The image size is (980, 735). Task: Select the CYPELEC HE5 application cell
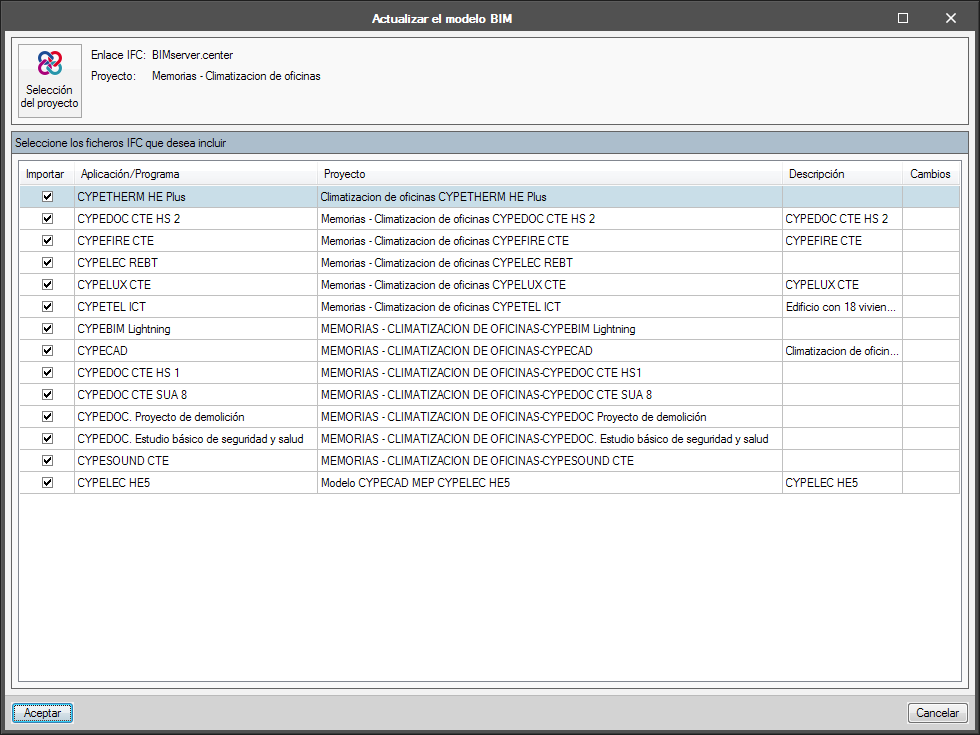pos(196,482)
